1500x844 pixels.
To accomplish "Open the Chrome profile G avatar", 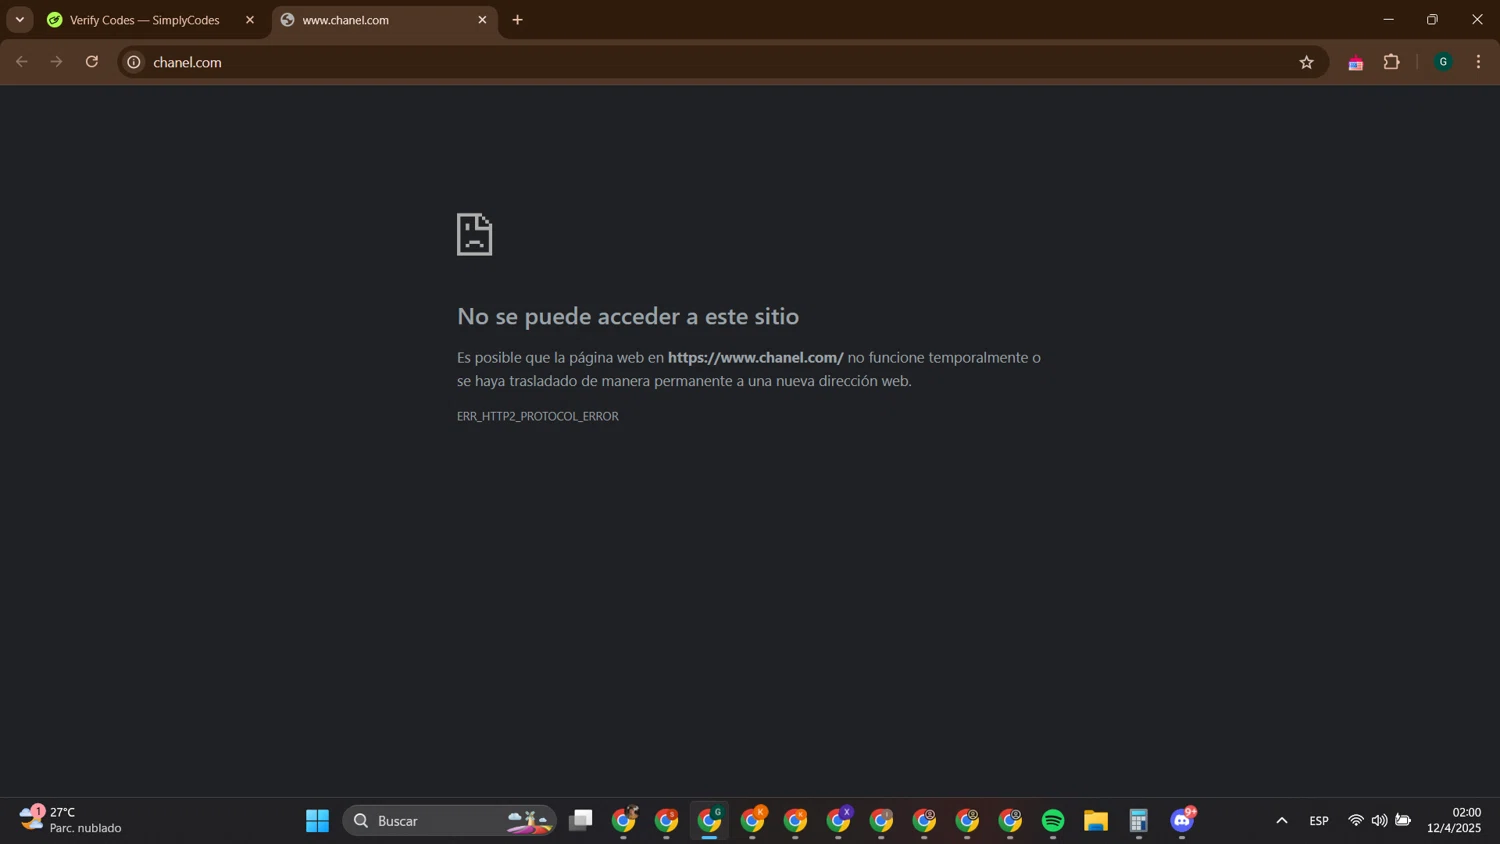I will [x=1443, y=62].
